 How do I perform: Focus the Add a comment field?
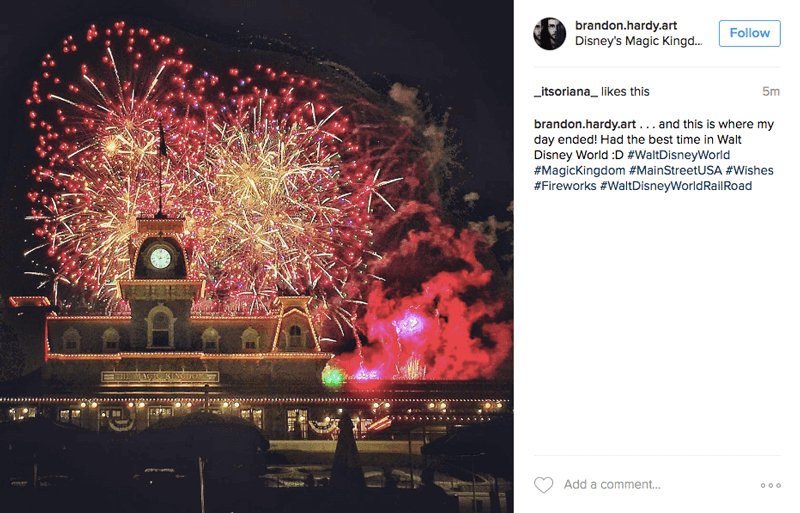click(658, 484)
